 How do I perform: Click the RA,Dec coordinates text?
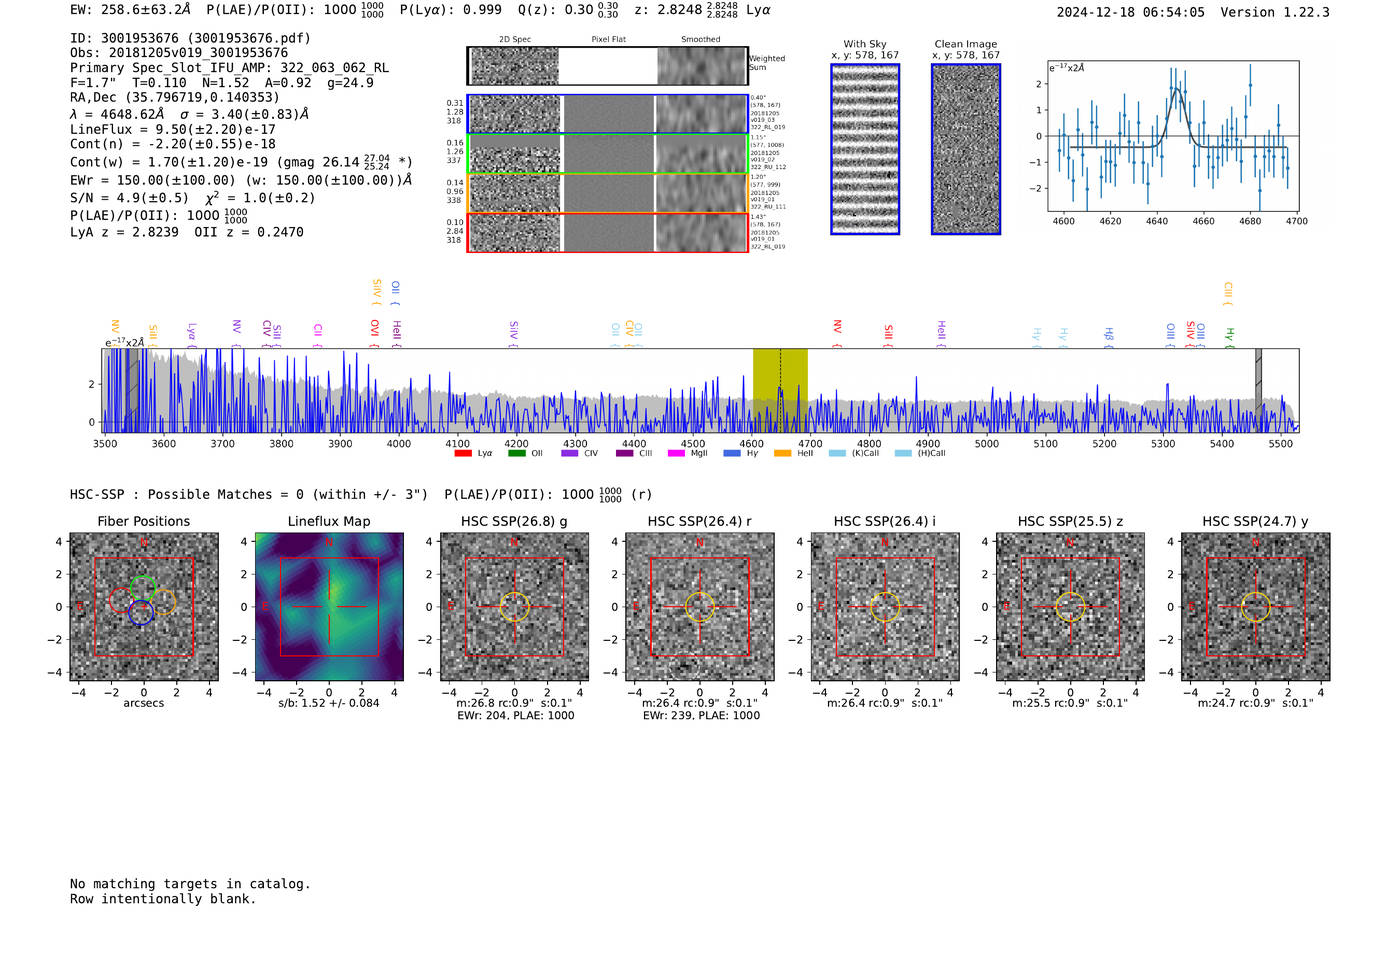pos(175,98)
